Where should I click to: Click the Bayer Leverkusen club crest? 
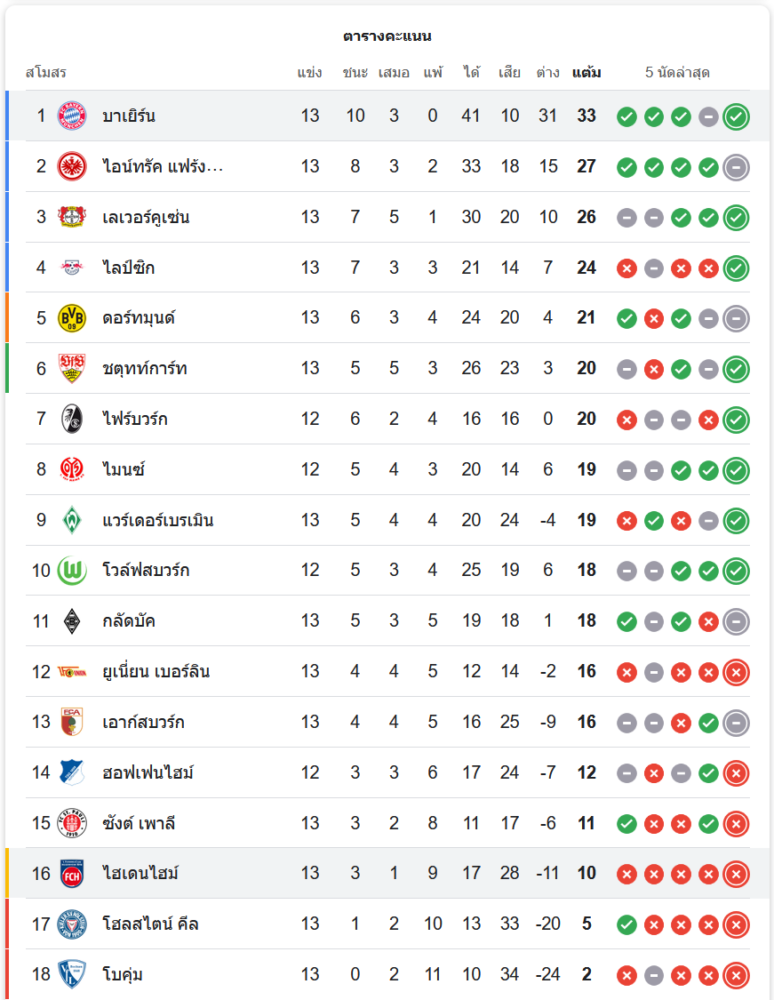(72, 217)
